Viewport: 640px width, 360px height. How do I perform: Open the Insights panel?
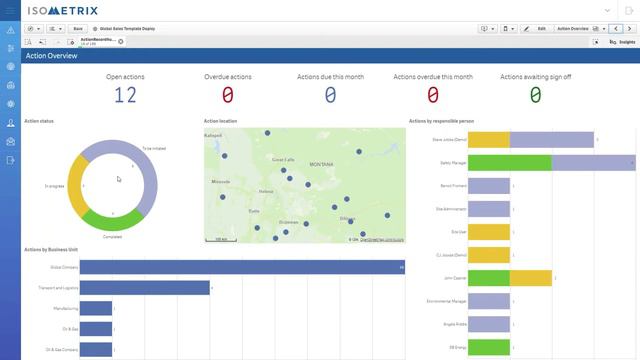(x=623, y=42)
